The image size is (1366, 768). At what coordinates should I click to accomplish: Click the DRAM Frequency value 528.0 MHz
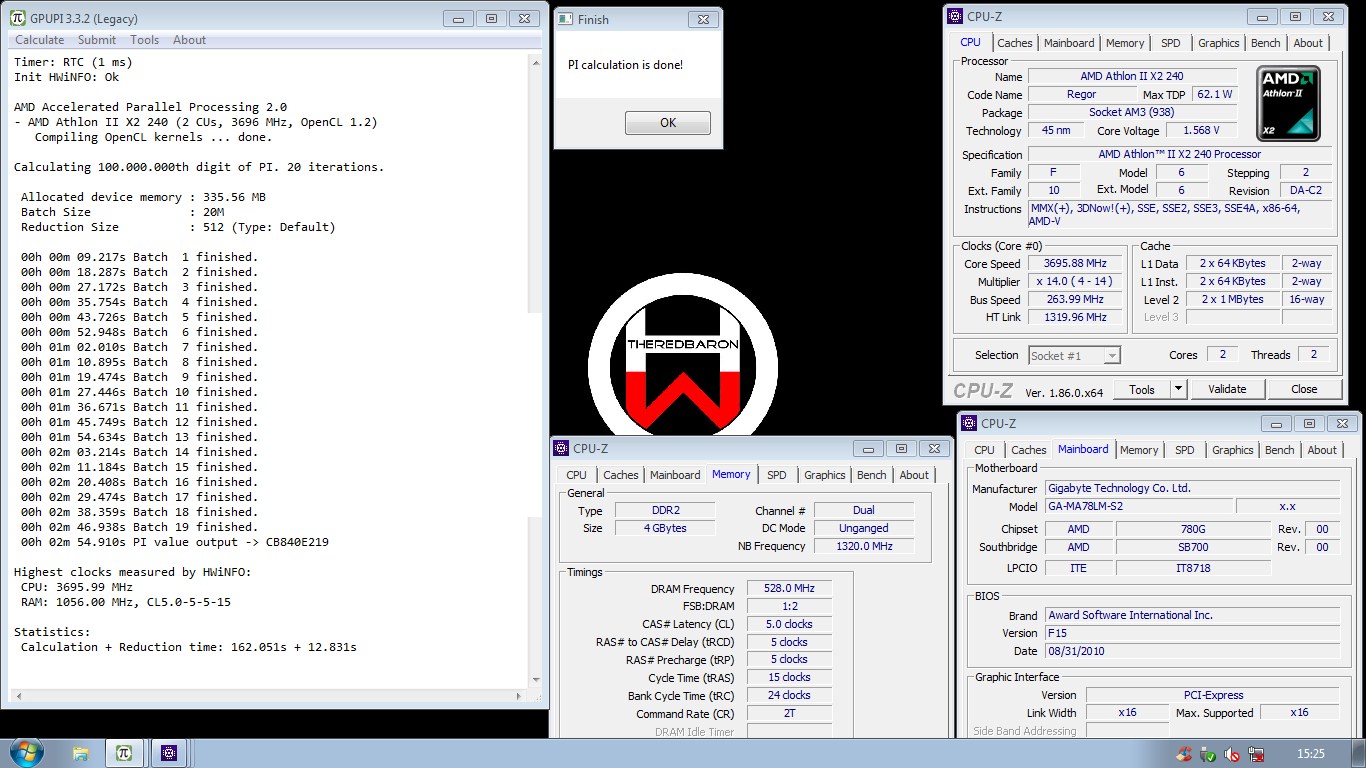(790, 589)
